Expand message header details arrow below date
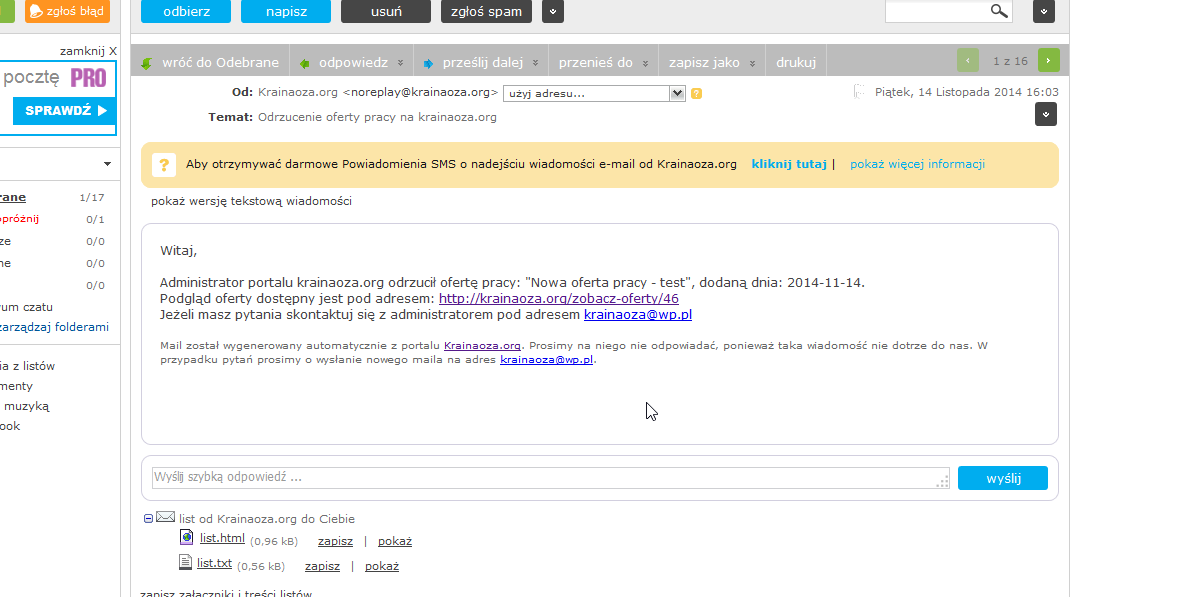 [x=1045, y=115]
